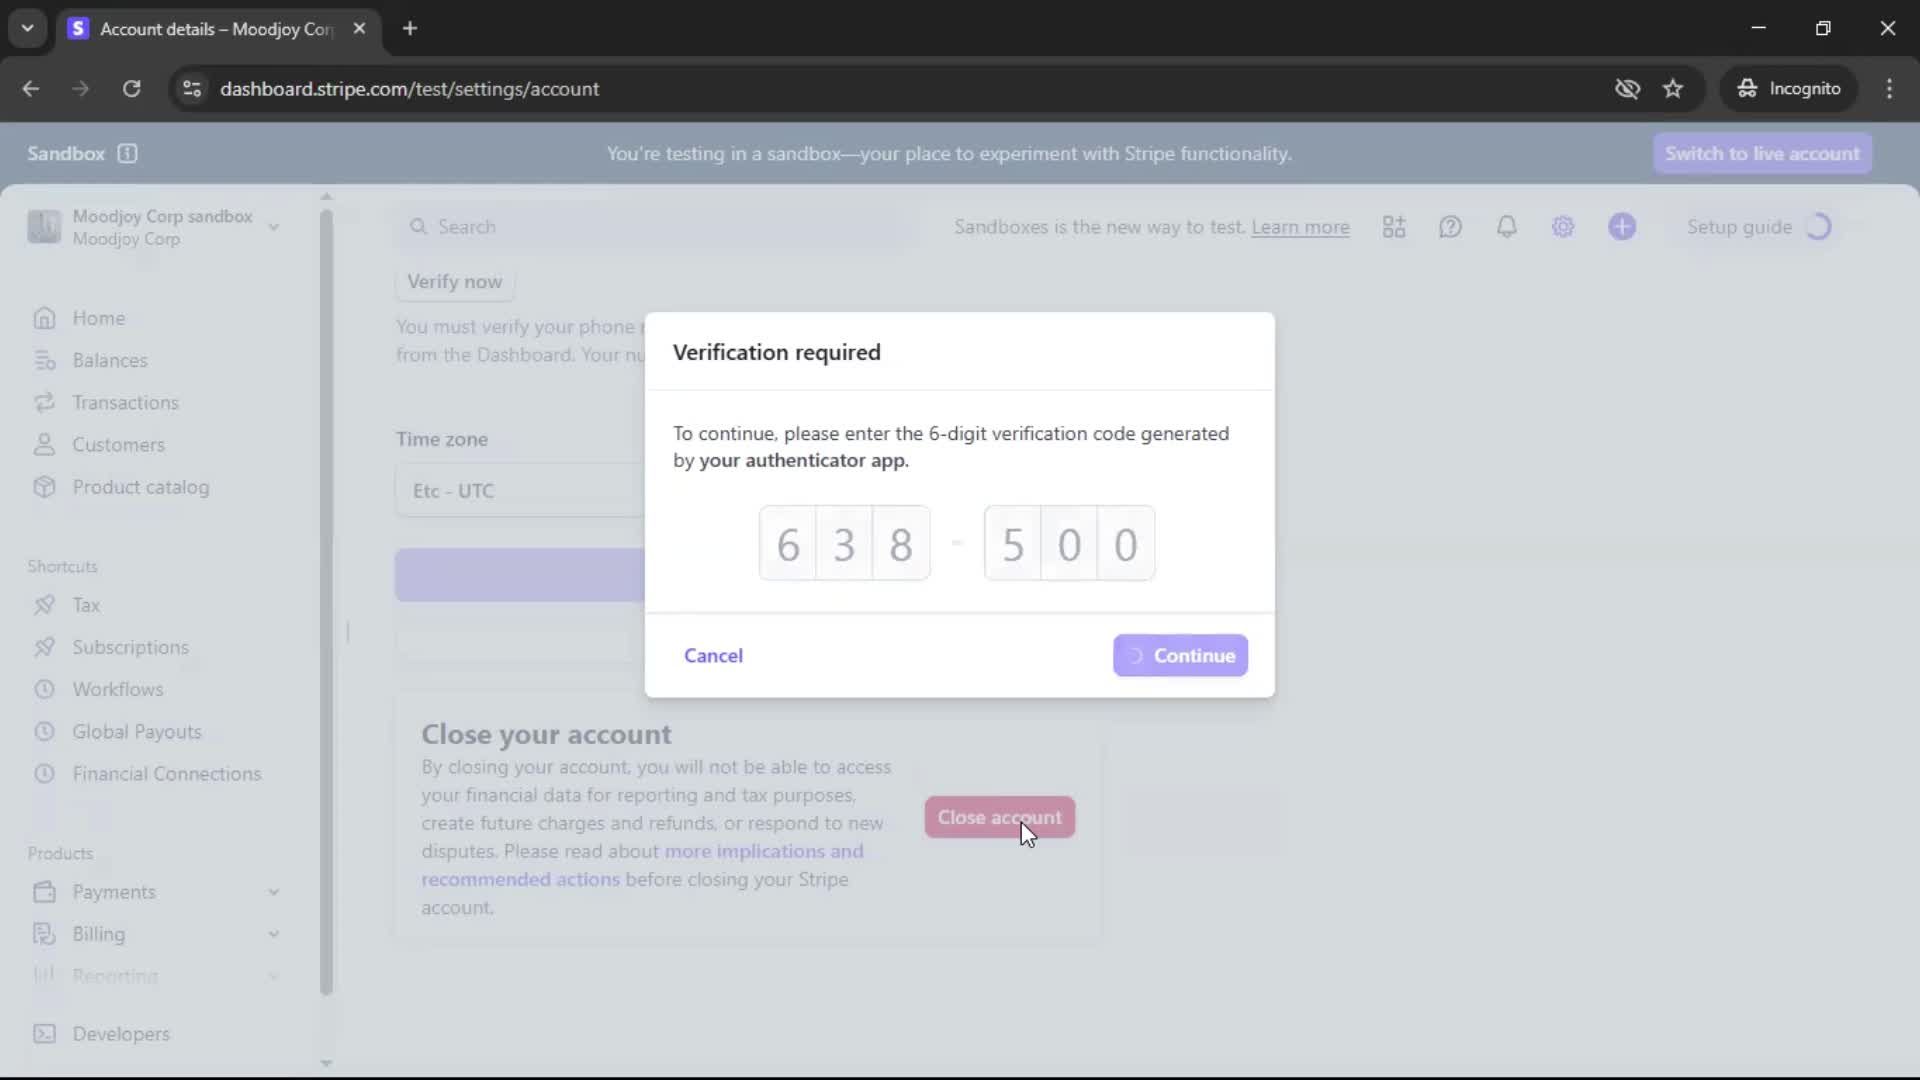The width and height of the screenshot is (1920, 1080).
Task: Click the Sandbox info icon
Action: pyautogui.click(x=127, y=153)
